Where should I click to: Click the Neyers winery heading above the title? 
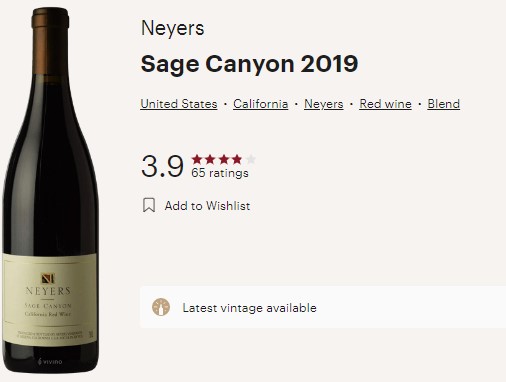click(172, 28)
